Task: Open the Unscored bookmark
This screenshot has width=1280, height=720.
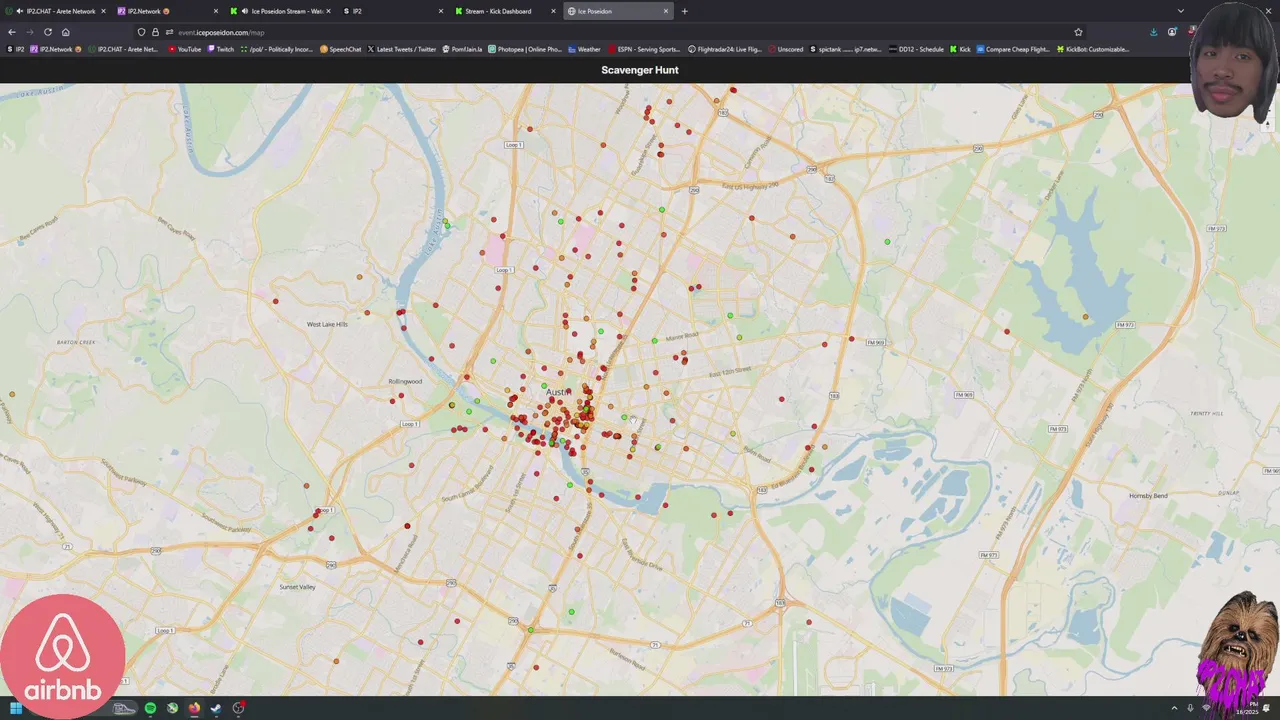Action: coord(786,49)
